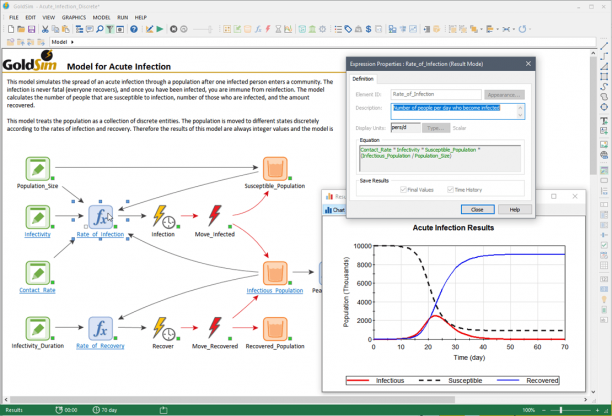Select the Susceptible_Population reservoir icon

point(275,169)
